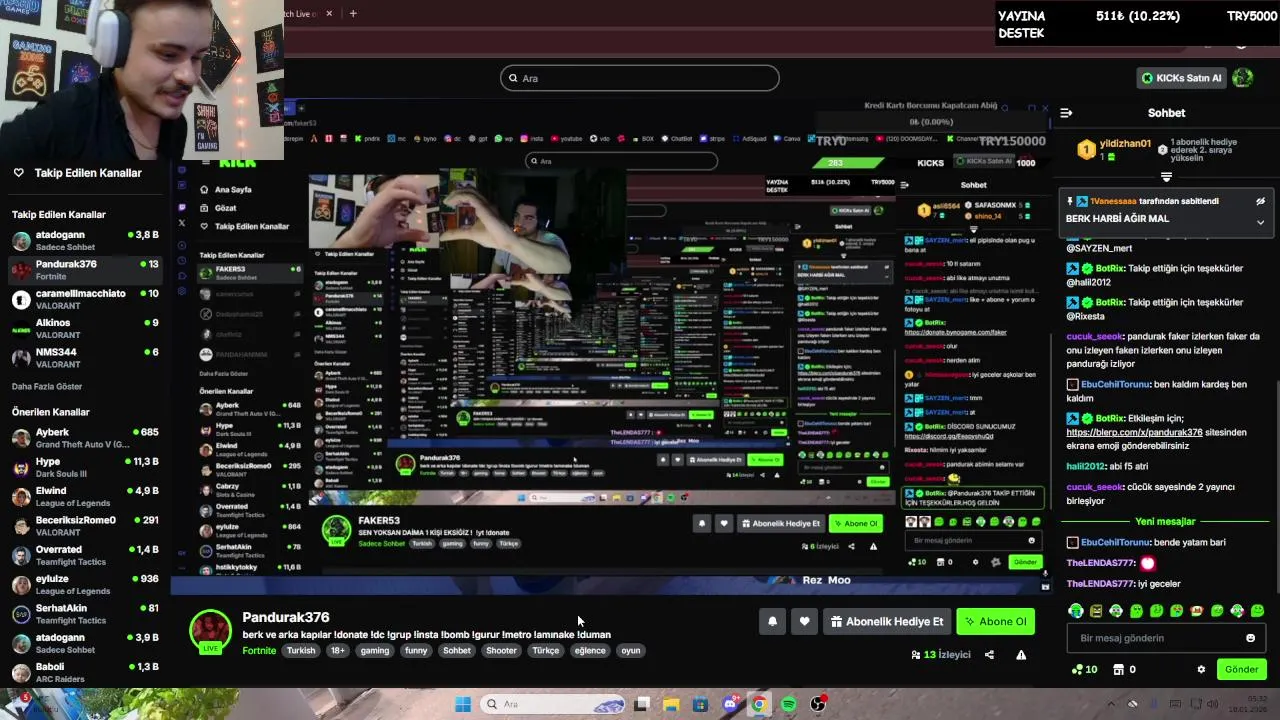The width and height of the screenshot is (1280, 720).
Task: Open Spotify from the taskbar
Action: 788,704
